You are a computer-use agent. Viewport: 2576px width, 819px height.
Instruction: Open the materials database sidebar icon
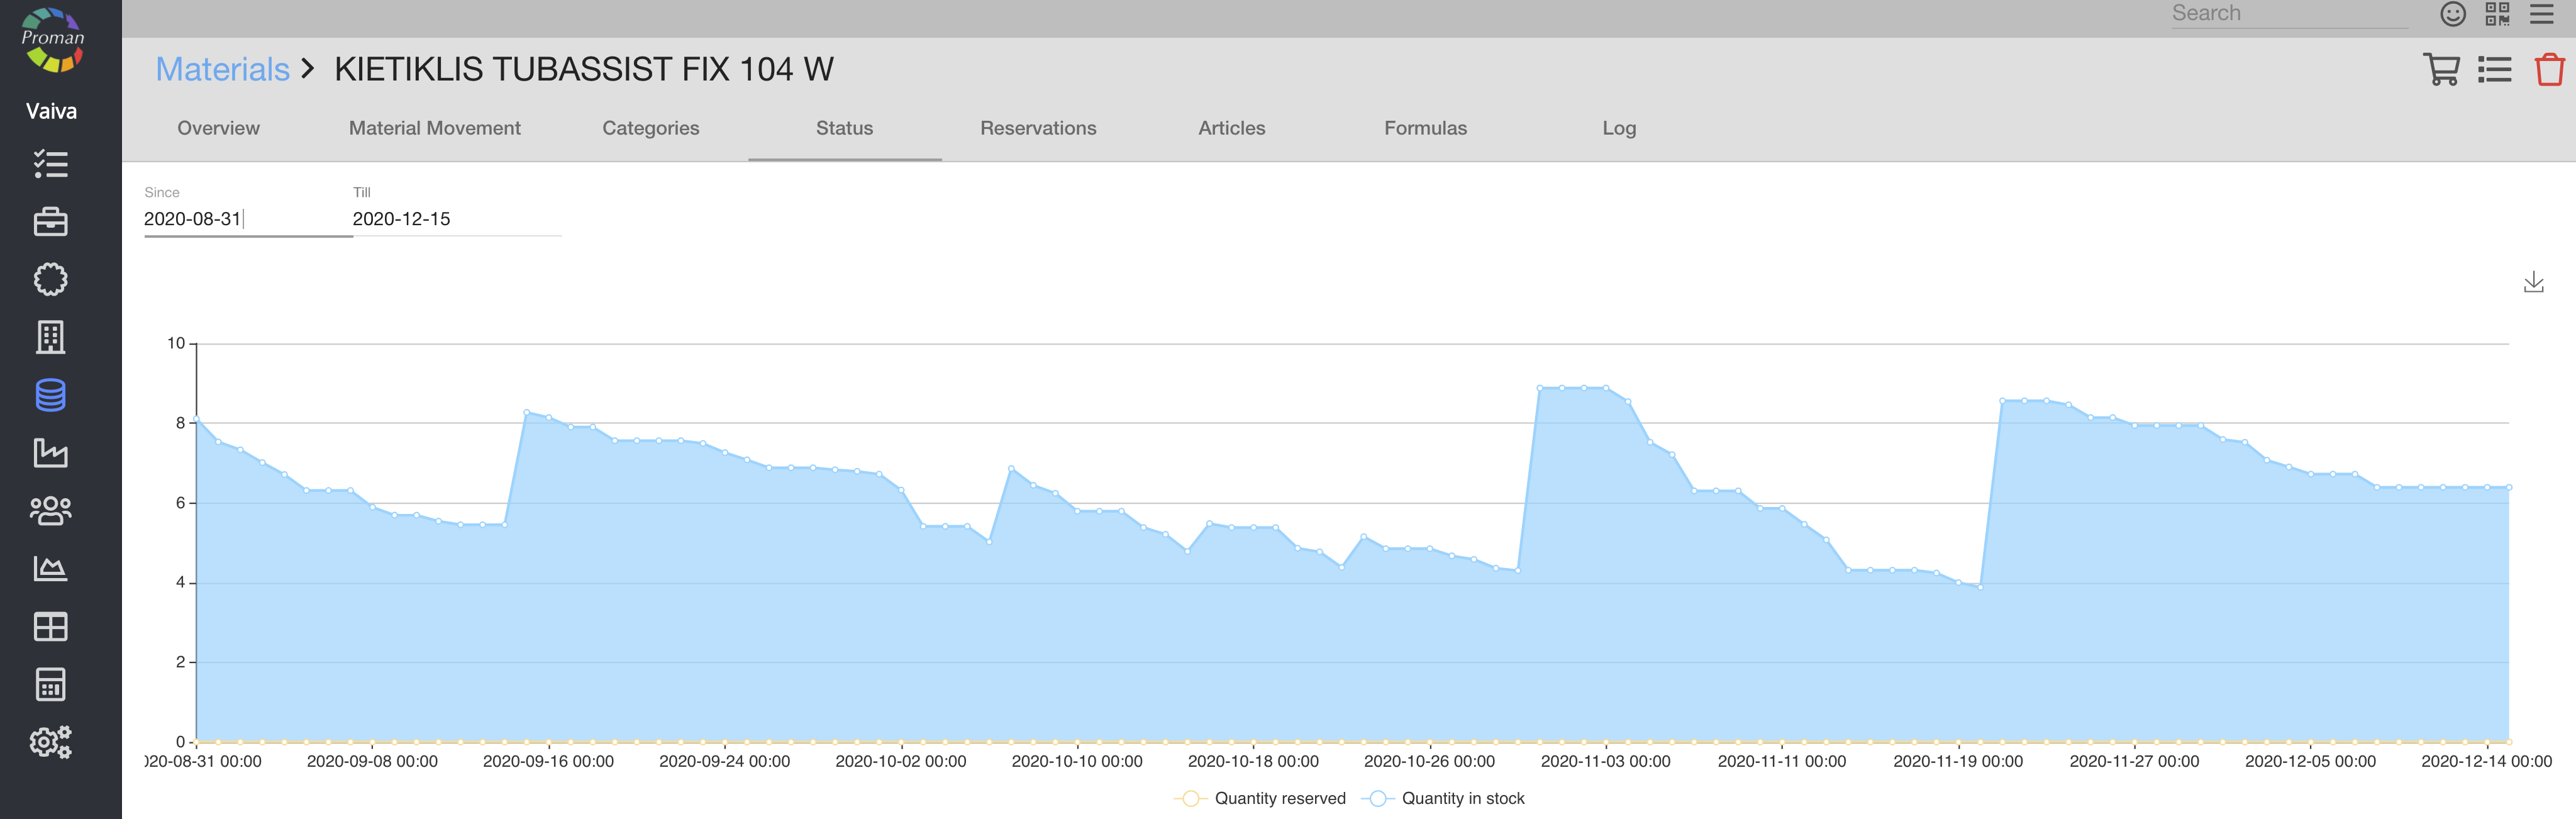(50, 395)
